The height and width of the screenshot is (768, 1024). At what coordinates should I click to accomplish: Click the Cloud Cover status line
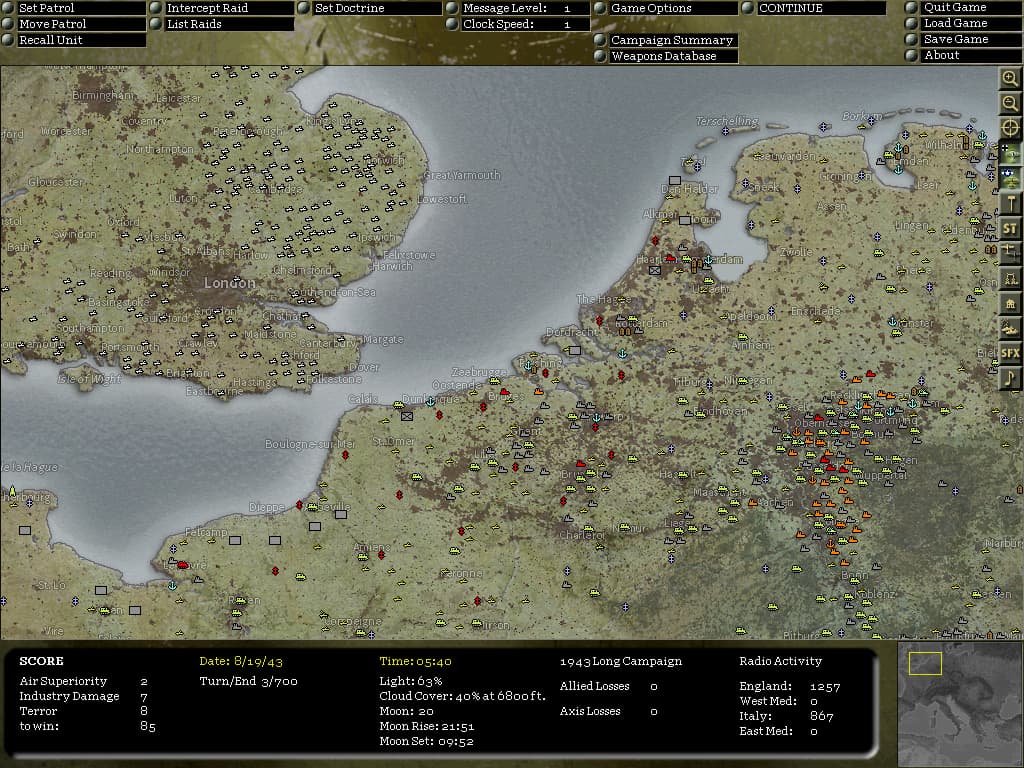coord(462,696)
